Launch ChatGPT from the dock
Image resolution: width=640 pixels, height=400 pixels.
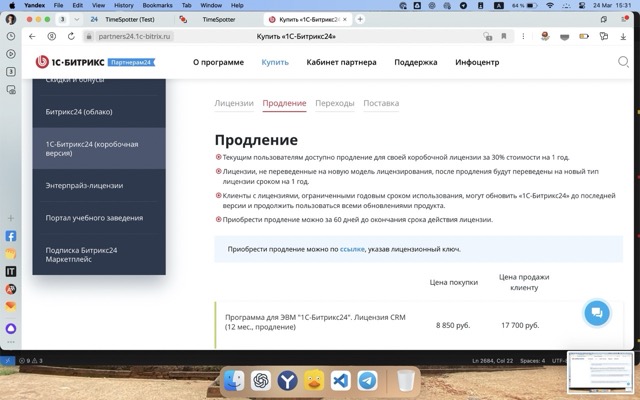coord(261,380)
